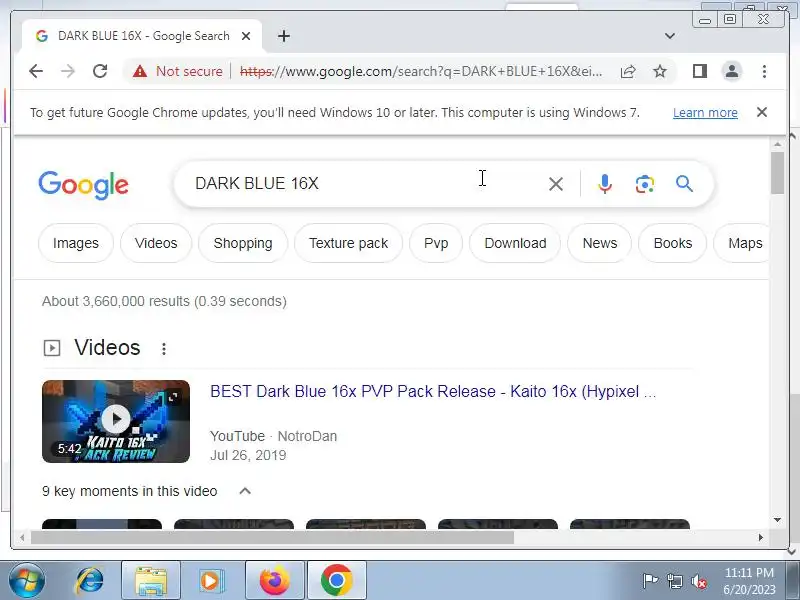This screenshot has width=800, height=600.
Task: Open the tab search dropdown chevron
Action: [670, 36]
